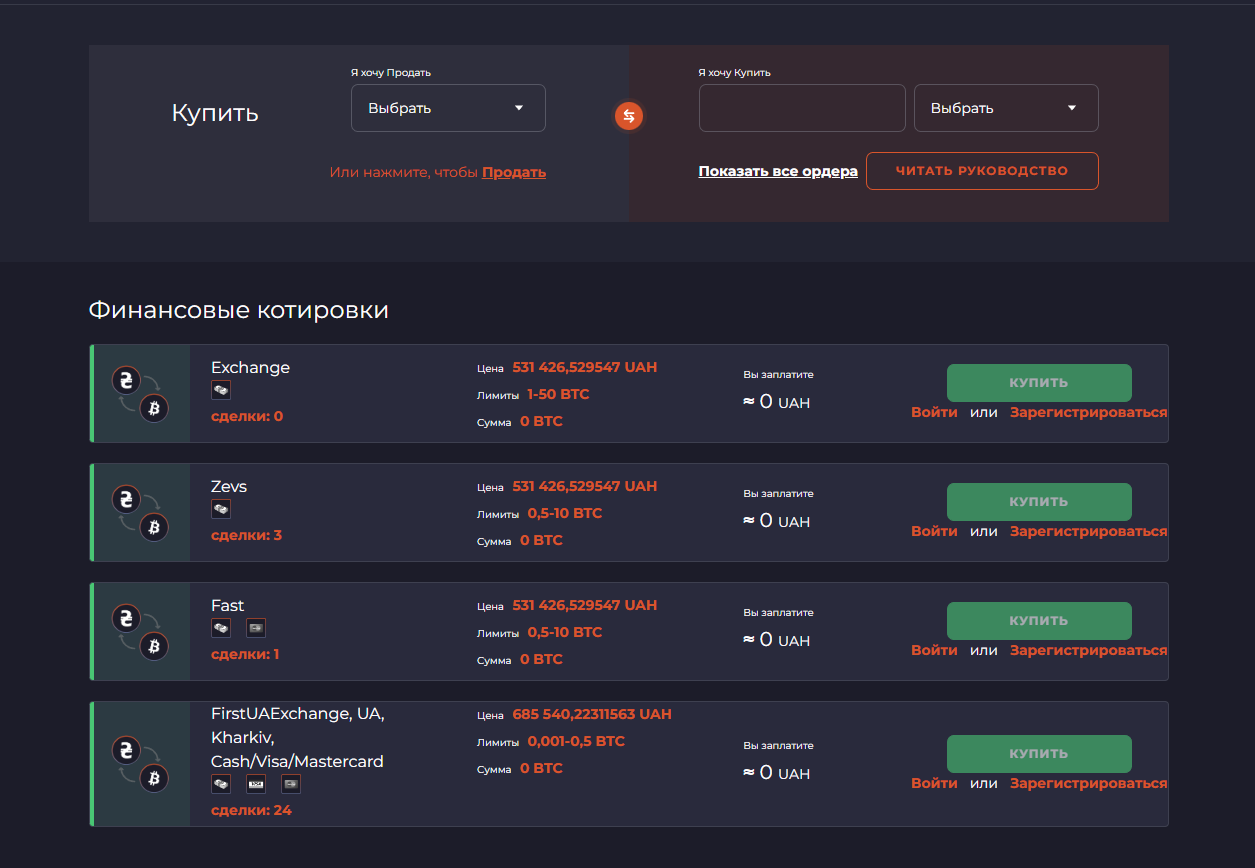Click the Продать link
Viewport: 1255px width, 868px height.
513,172
